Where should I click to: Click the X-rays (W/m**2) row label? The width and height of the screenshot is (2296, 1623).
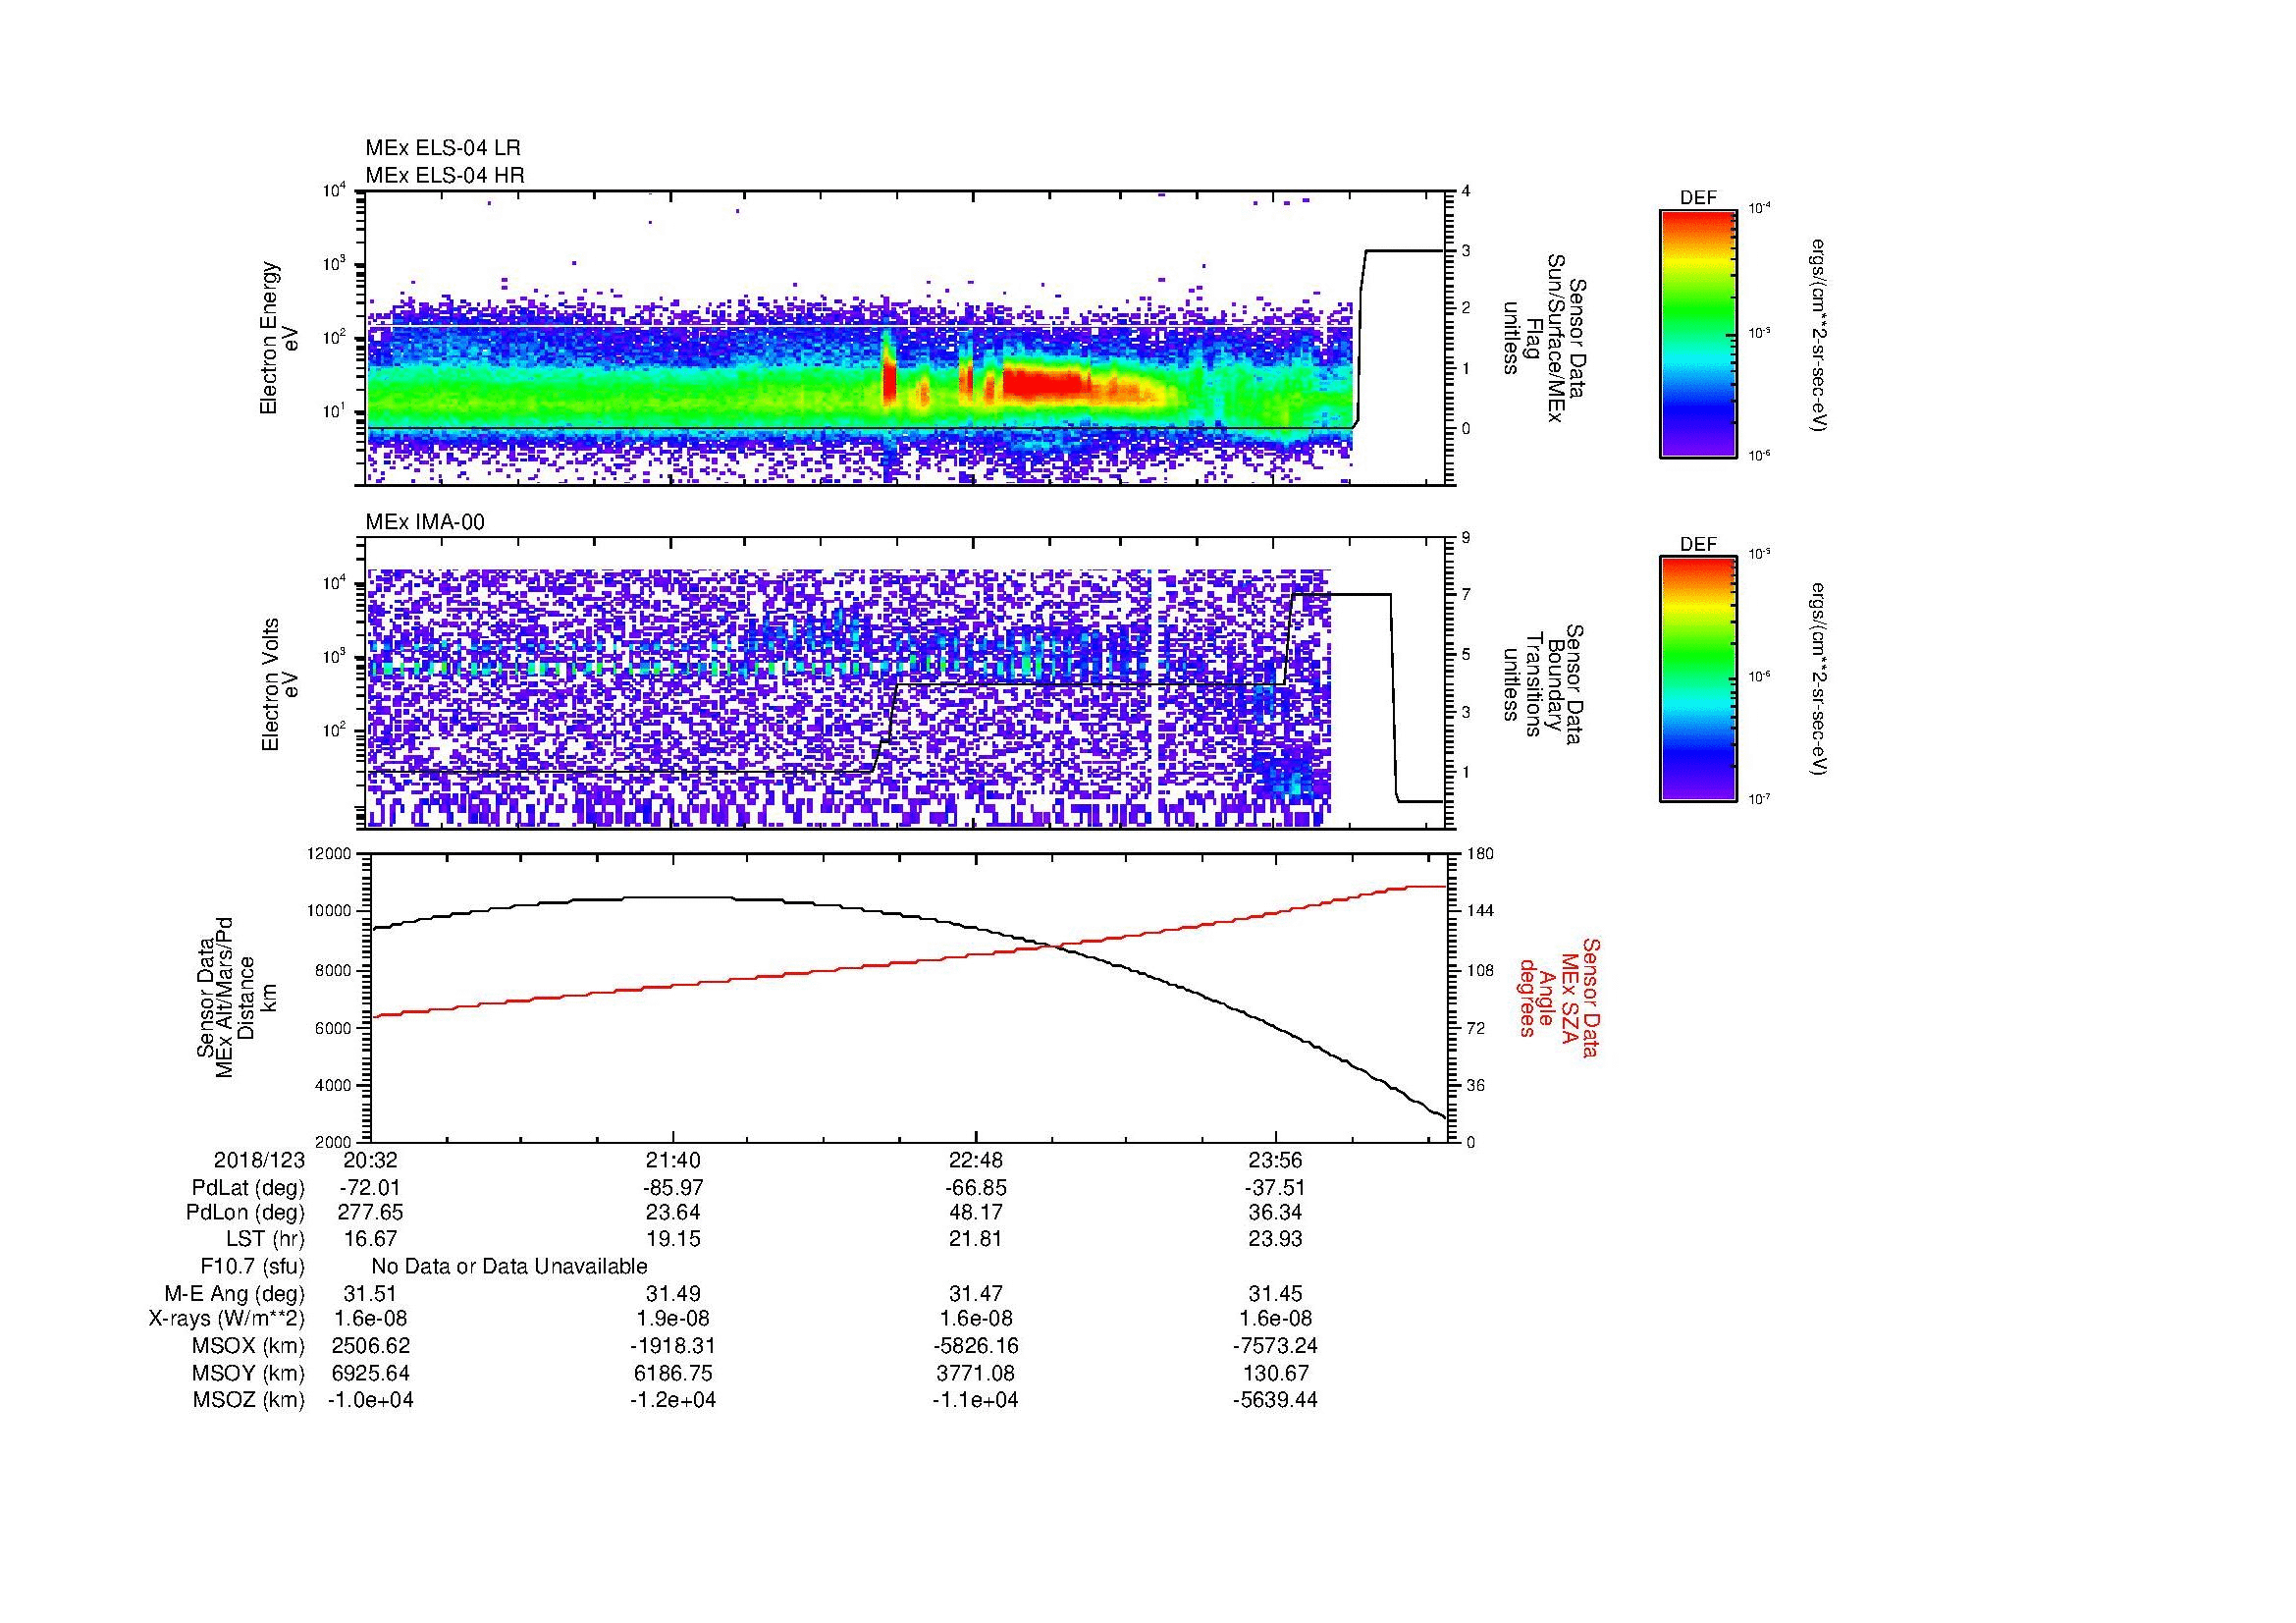point(227,1319)
